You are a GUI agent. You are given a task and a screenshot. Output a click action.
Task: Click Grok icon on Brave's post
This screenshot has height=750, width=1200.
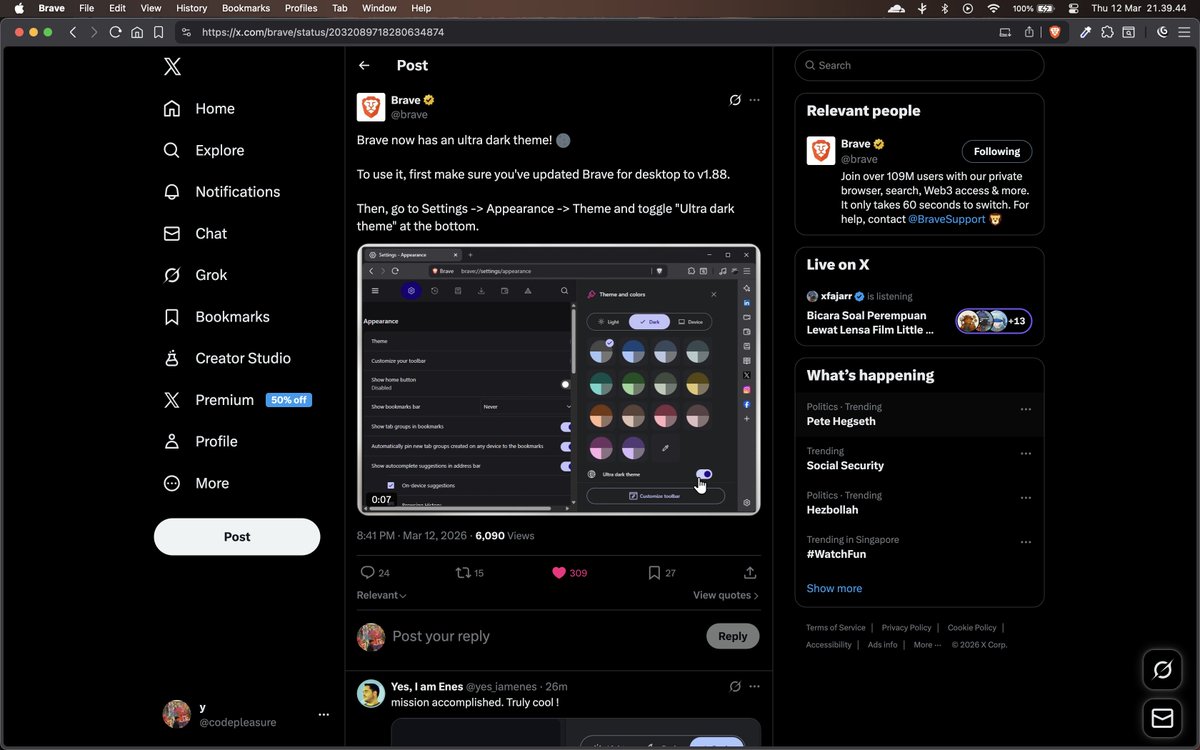click(x=735, y=100)
